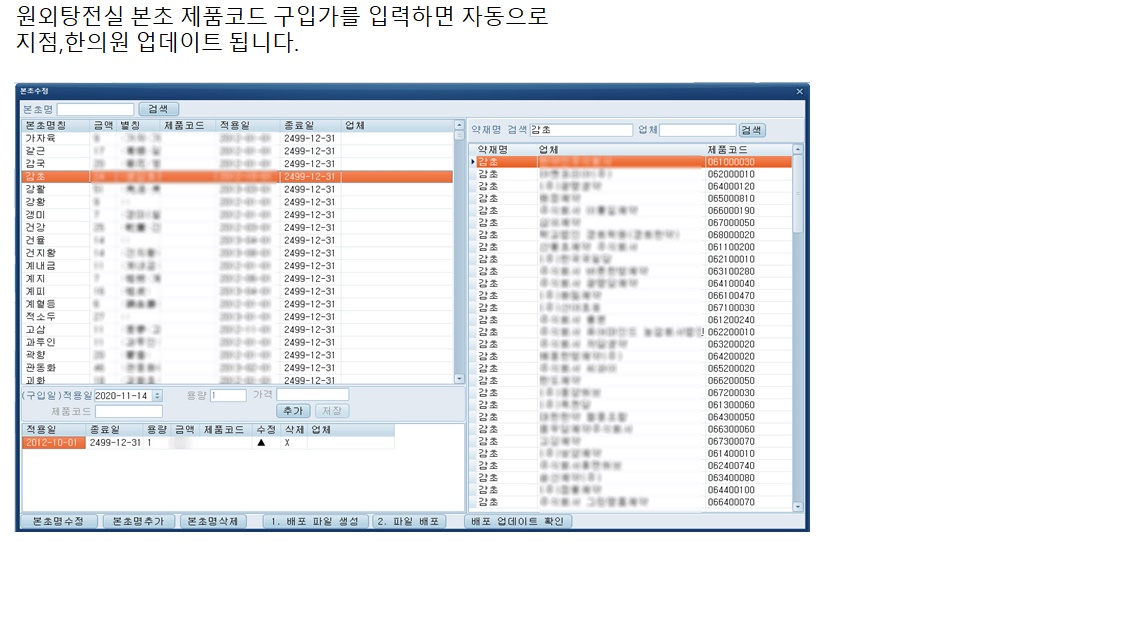1143x641 pixels.
Task: Close the 본초수정 window
Action: coord(799,91)
